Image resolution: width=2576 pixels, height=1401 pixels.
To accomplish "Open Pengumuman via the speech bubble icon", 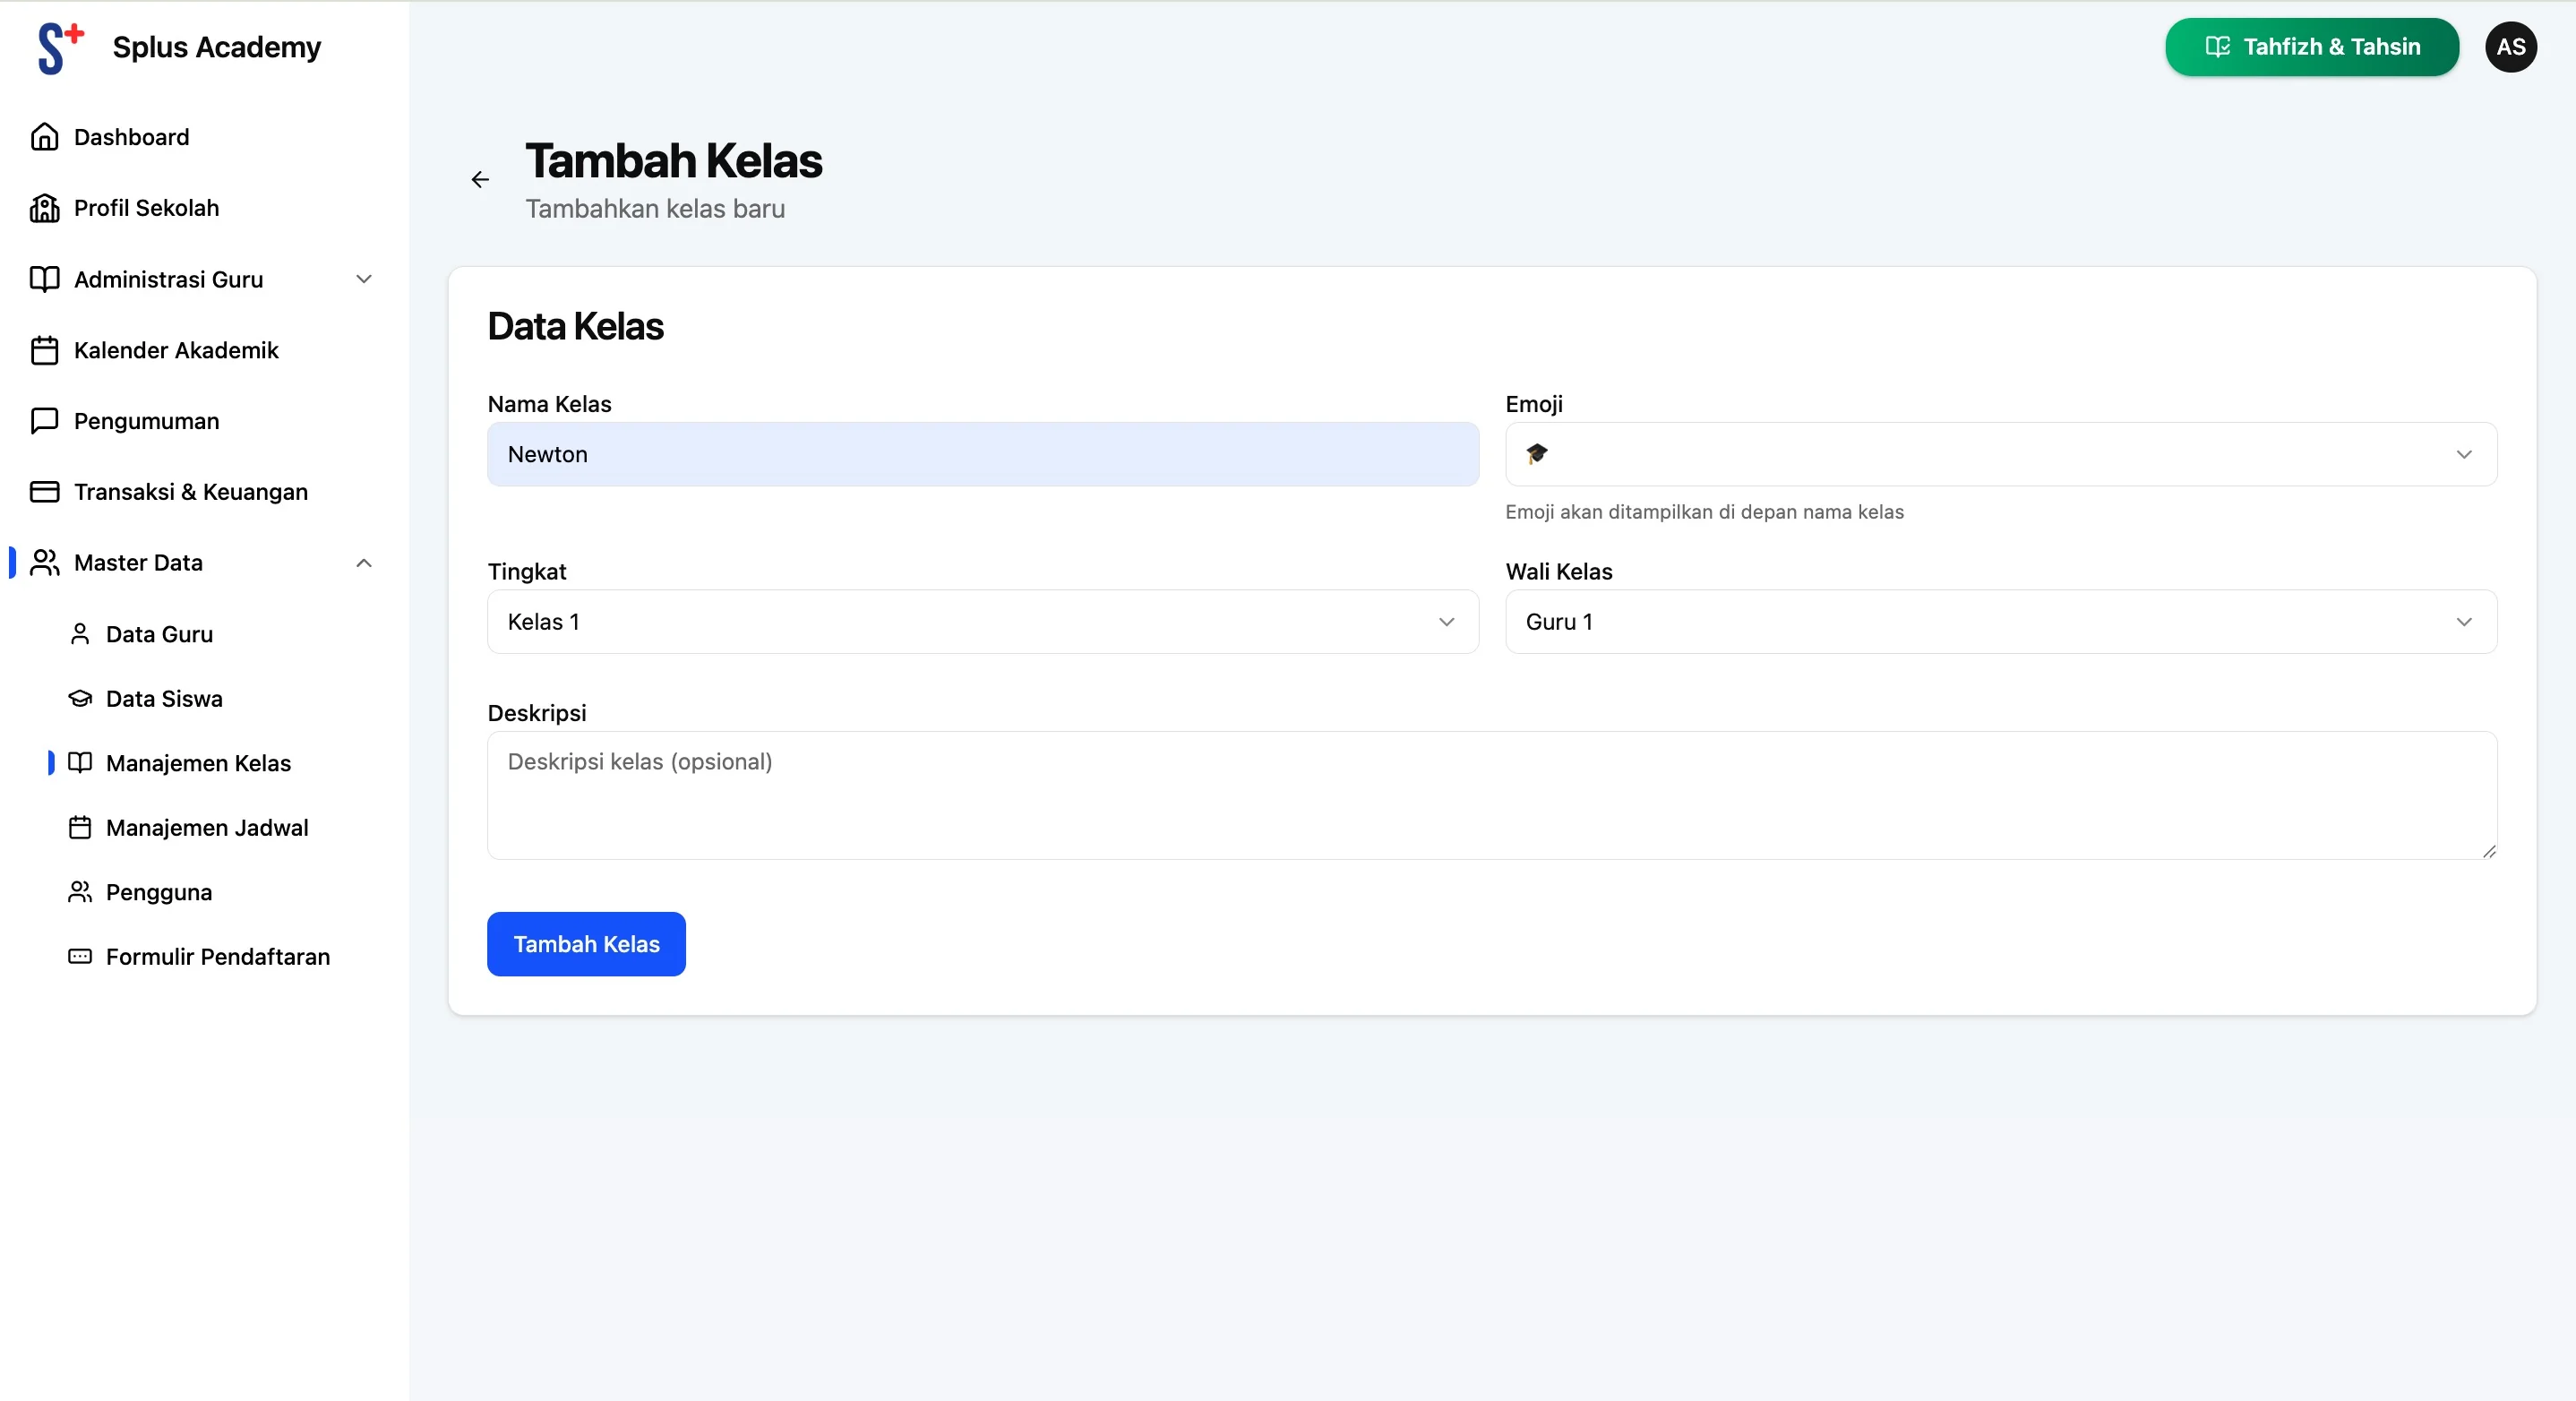I will click(x=45, y=421).
